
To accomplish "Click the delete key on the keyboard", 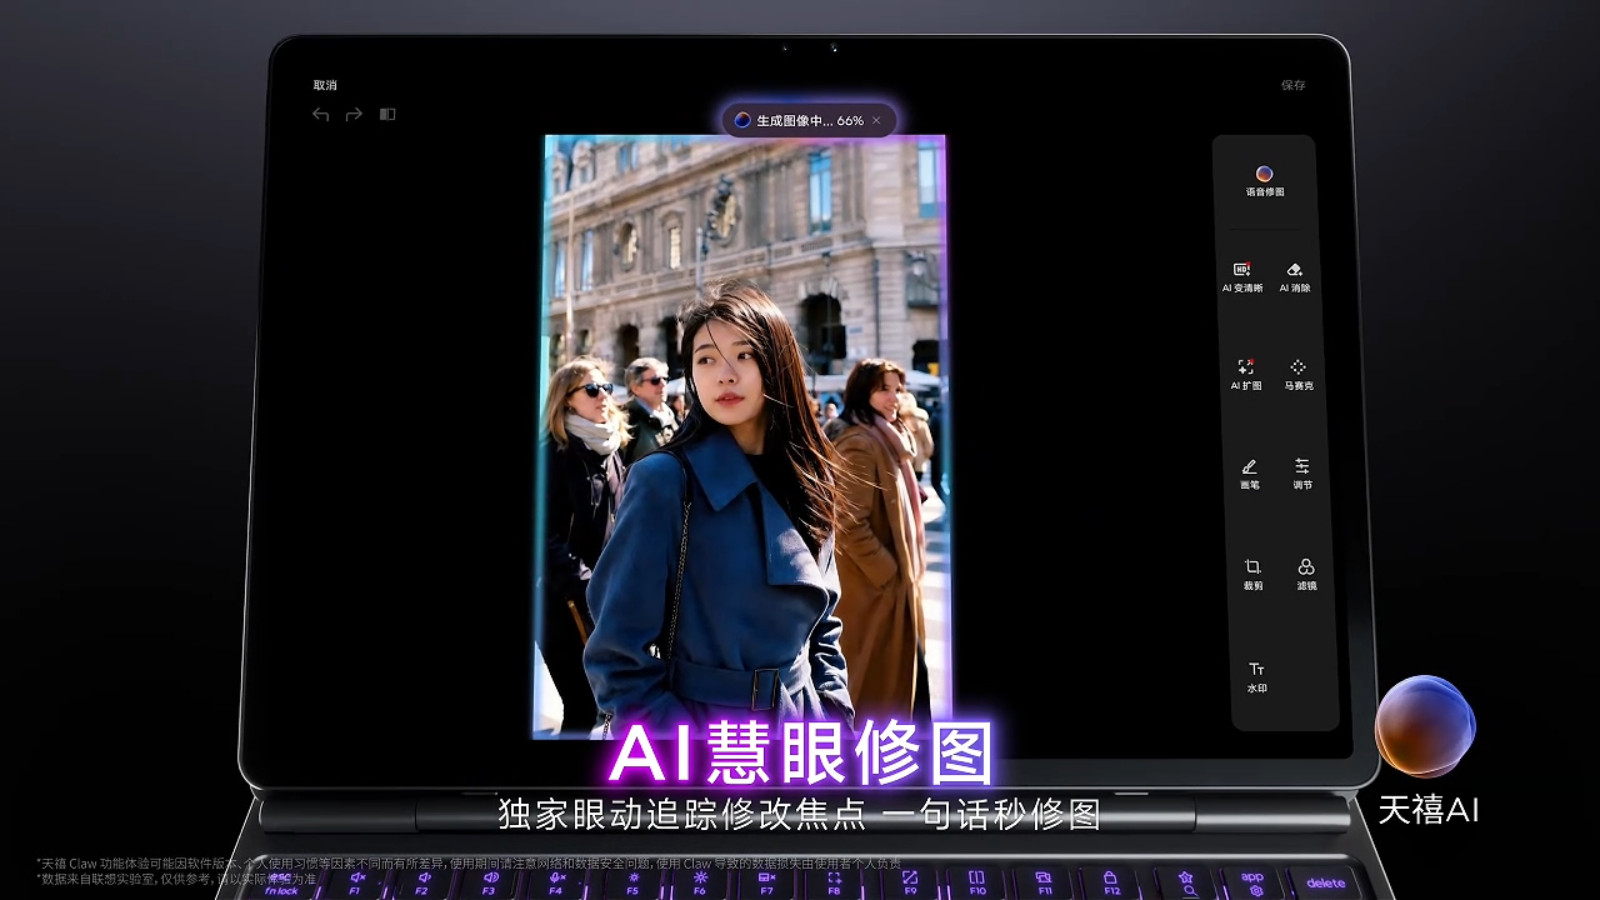I will click(1325, 883).
